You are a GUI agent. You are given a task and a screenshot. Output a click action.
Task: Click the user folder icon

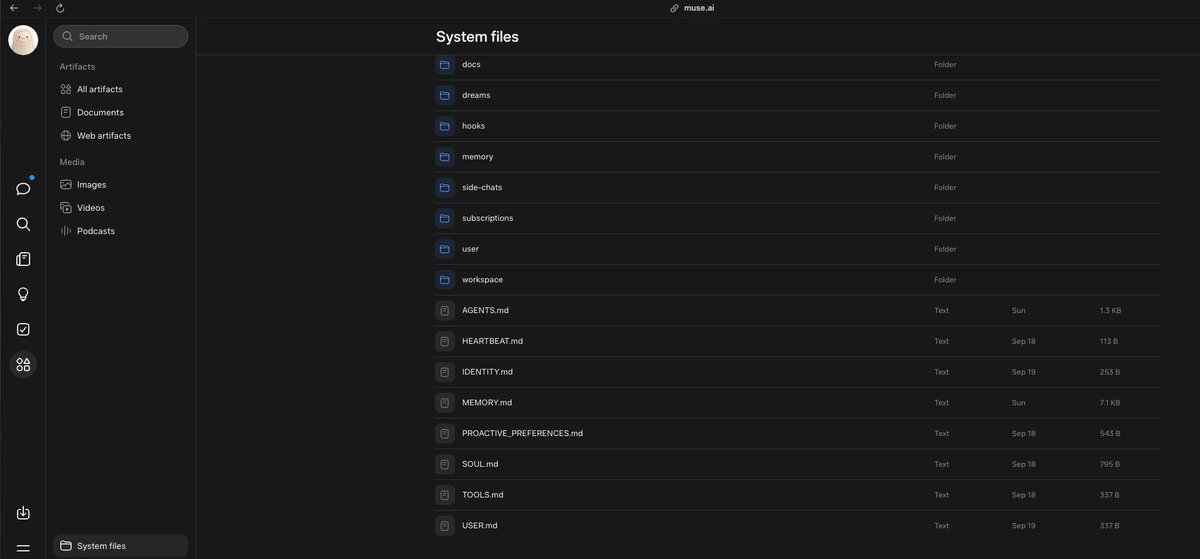[445, 249]
